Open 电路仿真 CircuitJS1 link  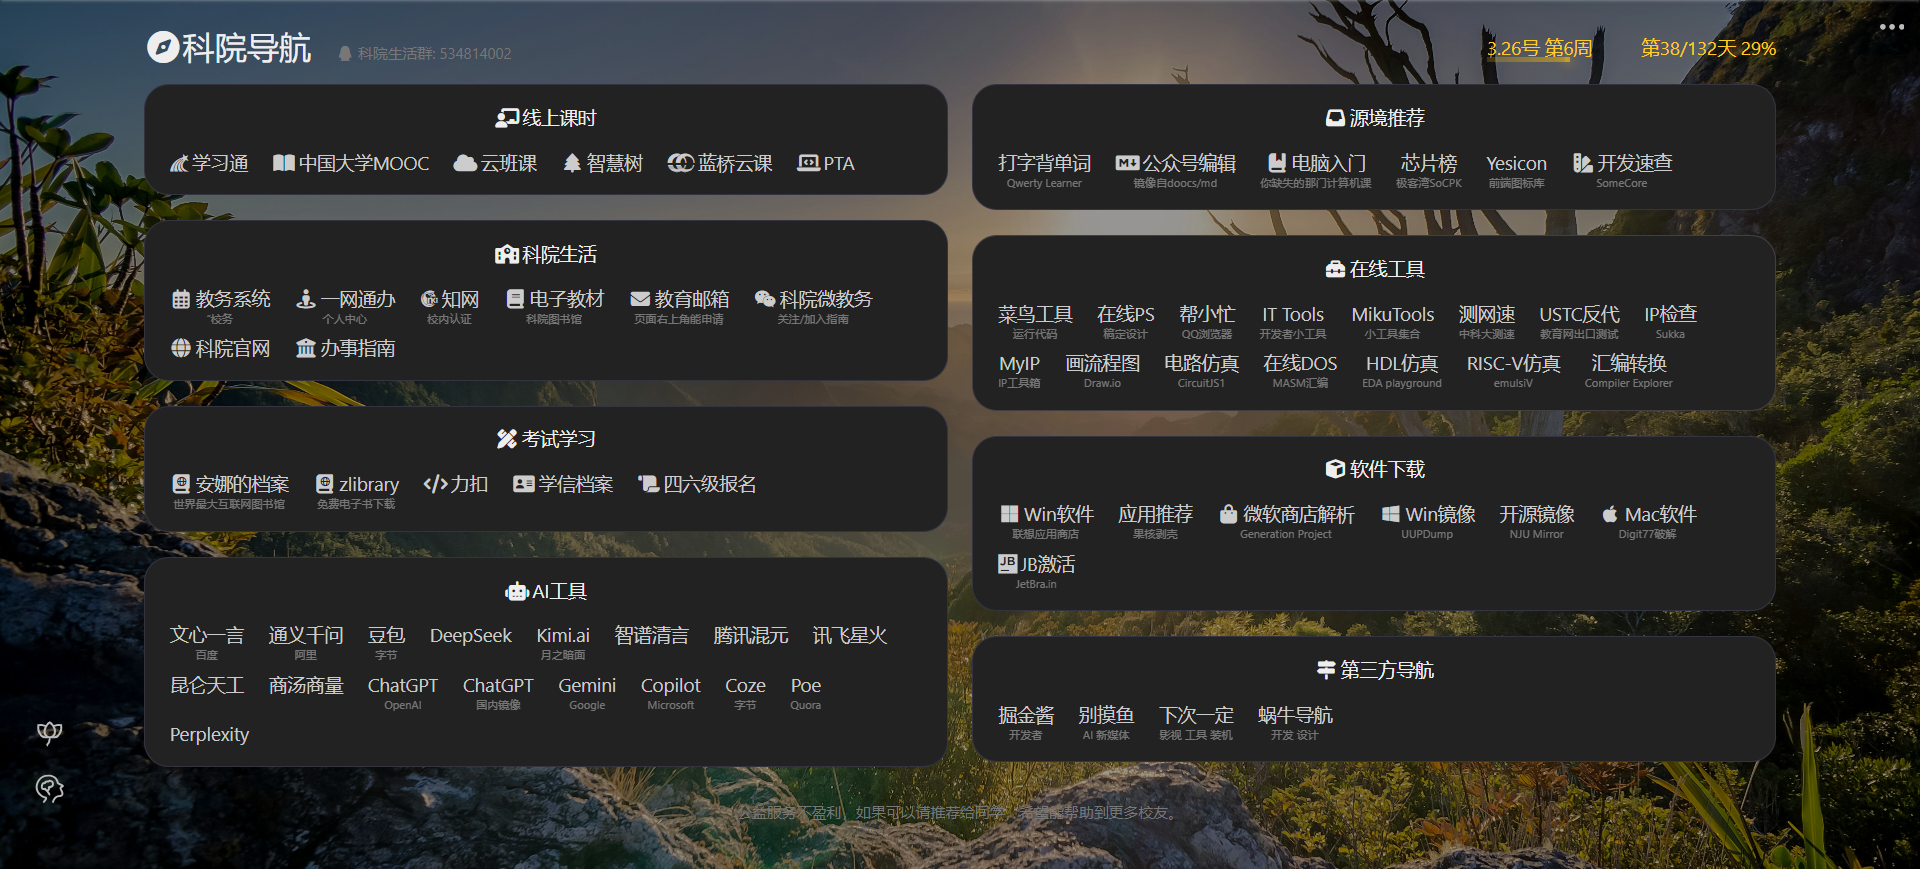[x=1201, y=370]
